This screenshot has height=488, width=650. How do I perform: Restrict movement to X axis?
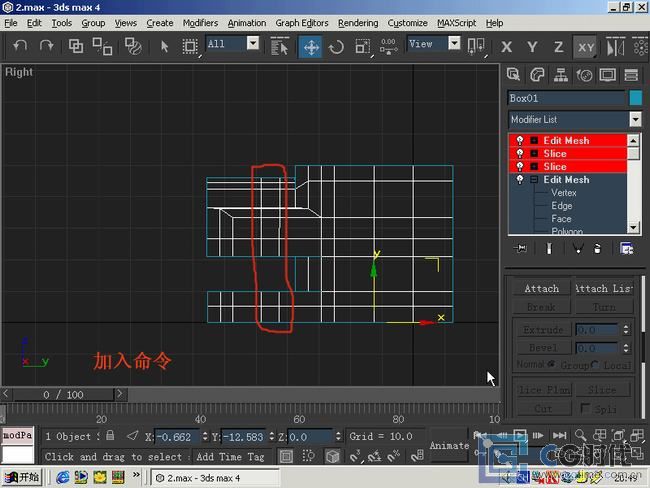point(506,47)
